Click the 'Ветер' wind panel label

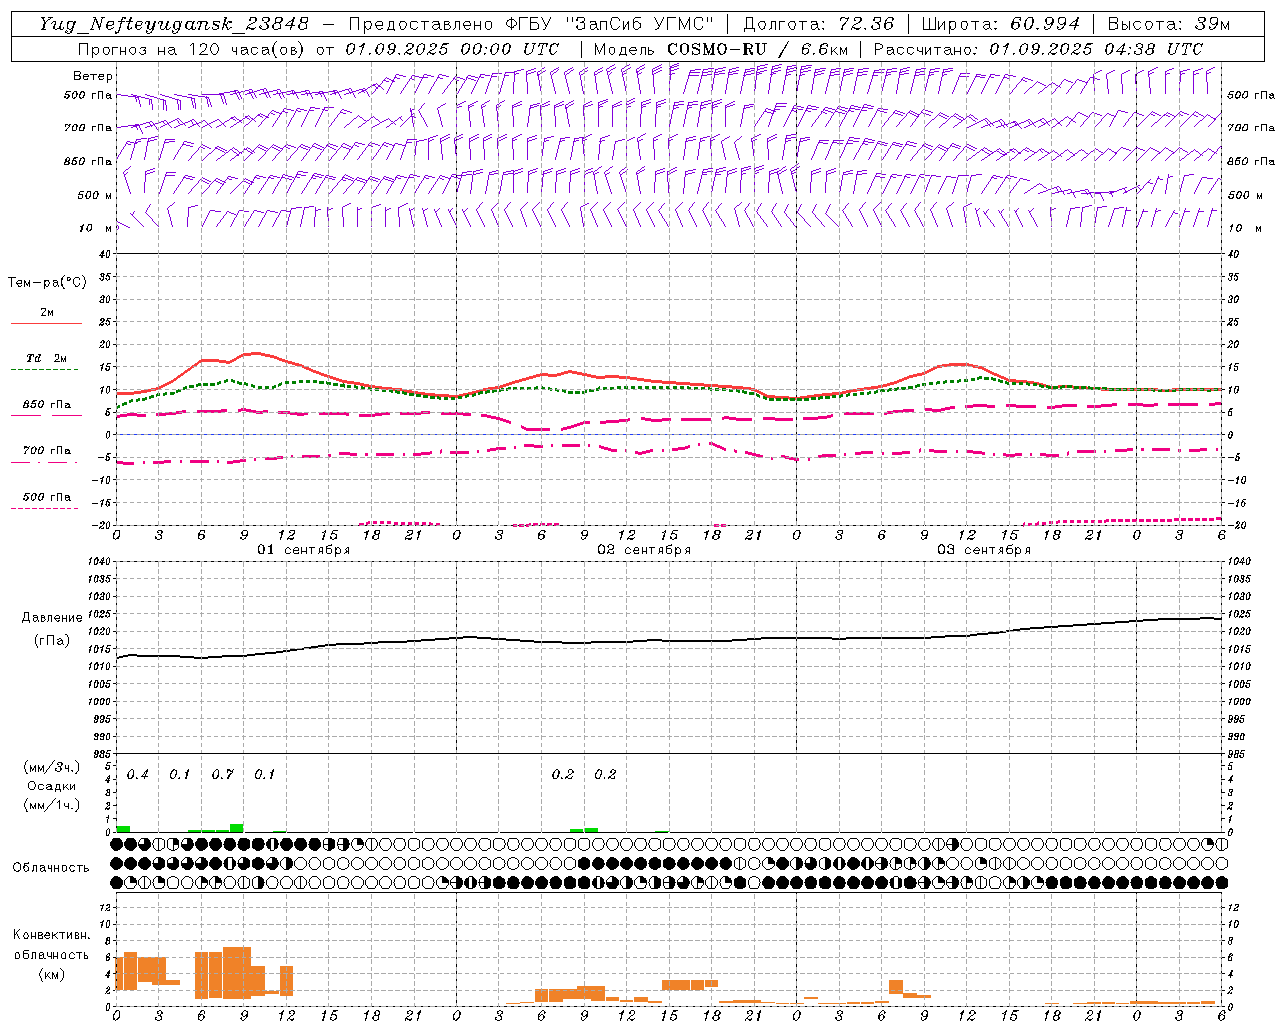pyautogui.click(x=93, y=76)
